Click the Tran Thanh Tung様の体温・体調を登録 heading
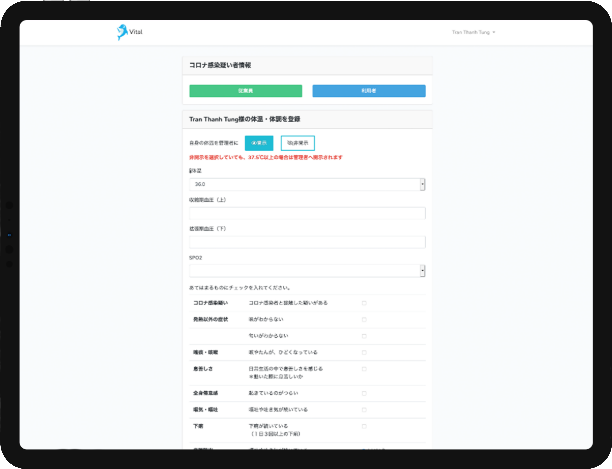The height and width of the screenshot is (469, 612). (x=245, y=119)
